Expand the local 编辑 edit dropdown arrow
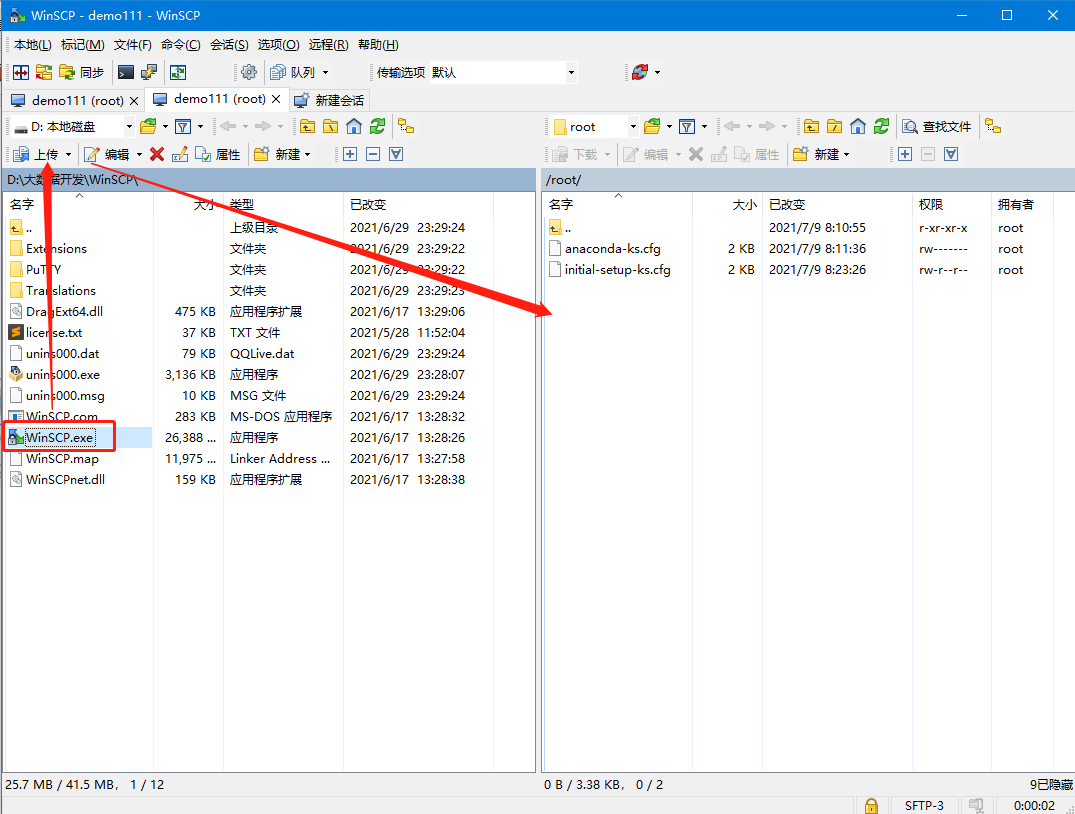The image size is (1075, 814). click(x=139, y=154)
